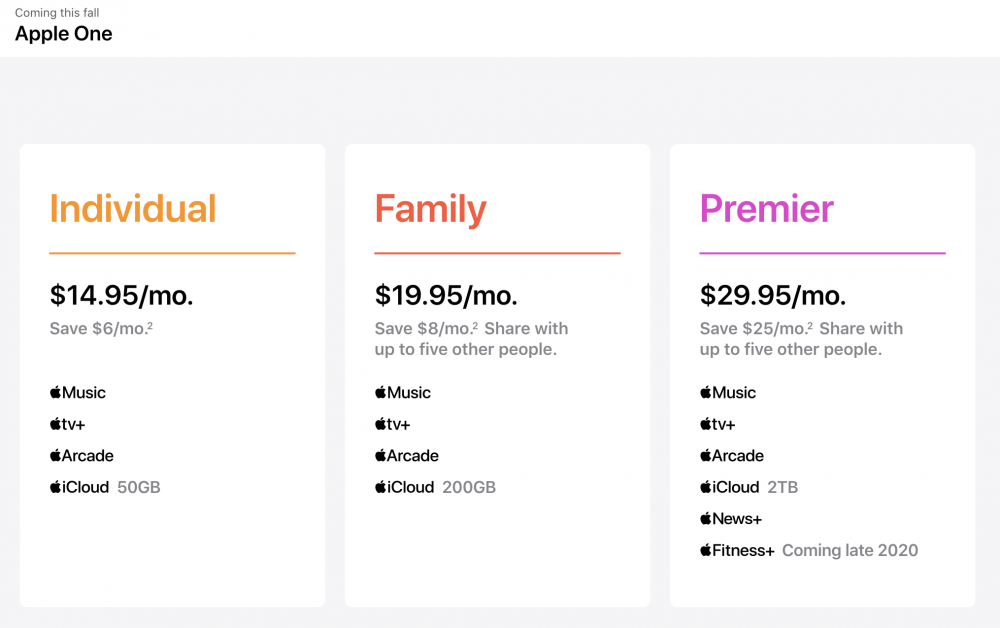This screenshot has width=1000, height=628.
Task: Click the $19.95/mo. Family price
Action: 446,295
